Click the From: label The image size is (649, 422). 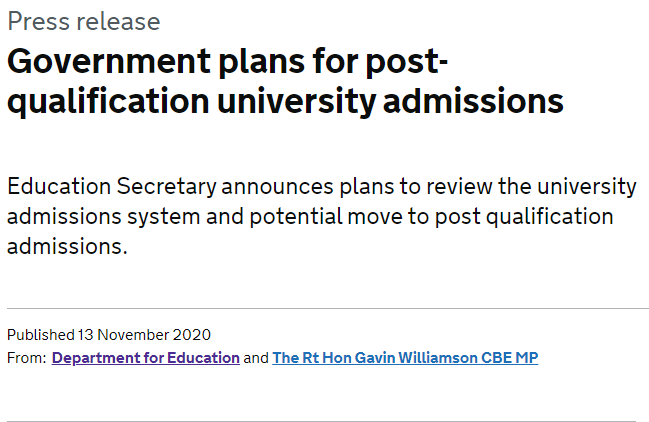click(27, 358)
